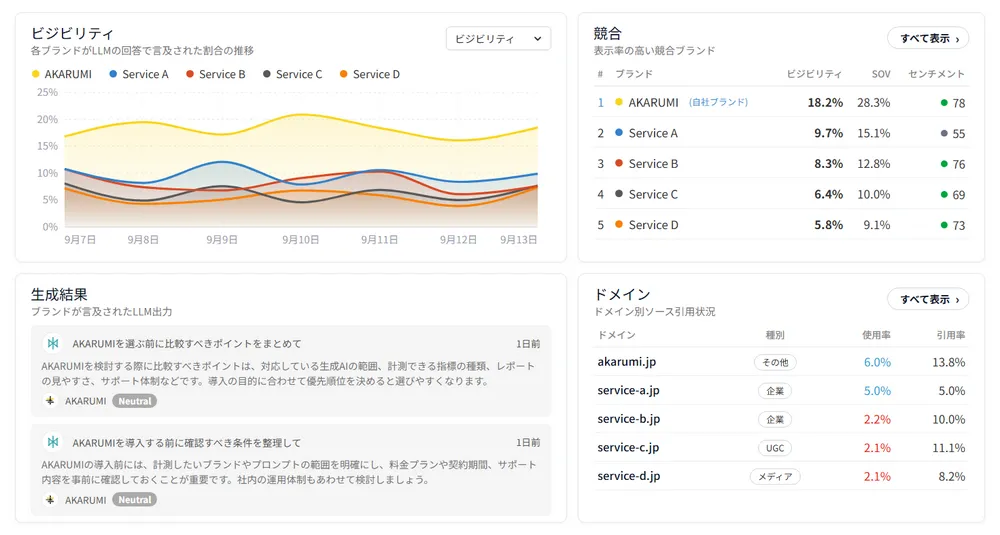1000x535 pixels.
Task: Click LLM icon on 確認すべき条件 prompt
Action: tap(53, 442)
